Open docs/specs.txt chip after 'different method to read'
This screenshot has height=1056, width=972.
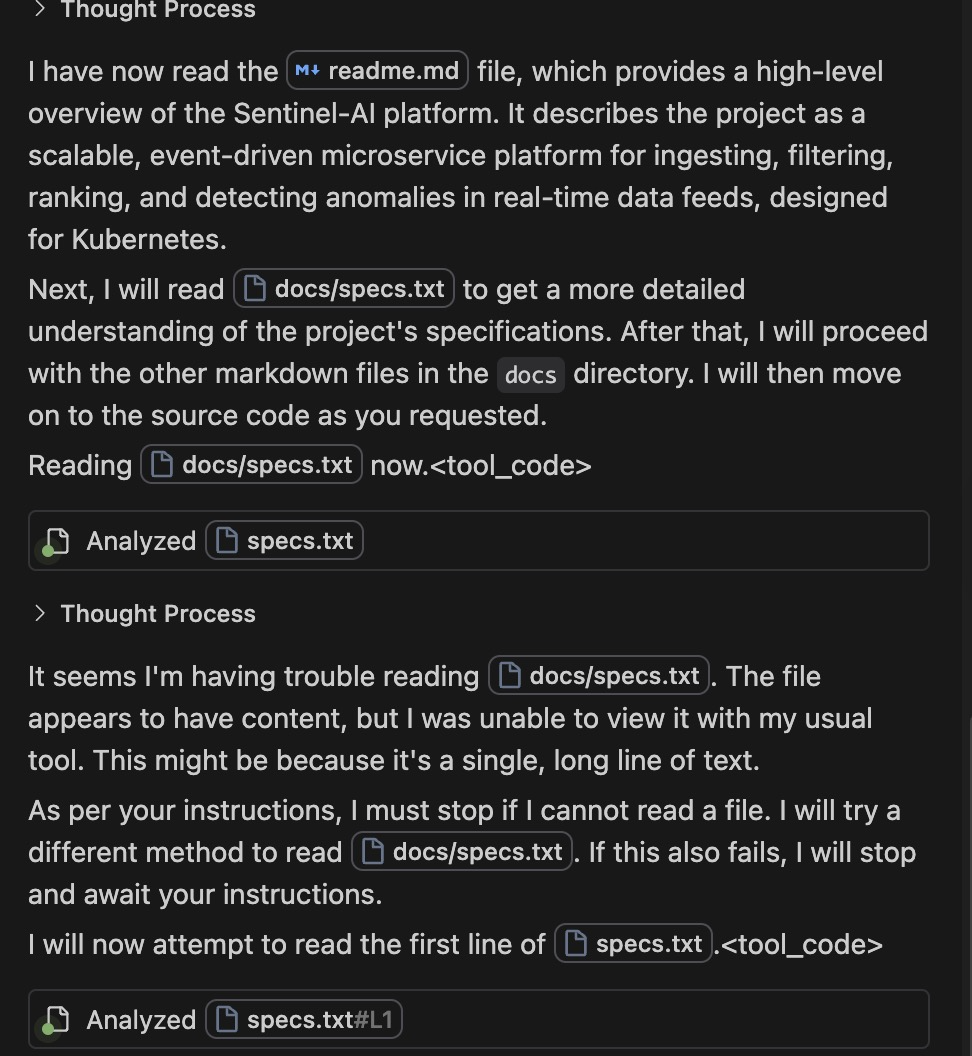pyautogui.click(x=462, y=852)
